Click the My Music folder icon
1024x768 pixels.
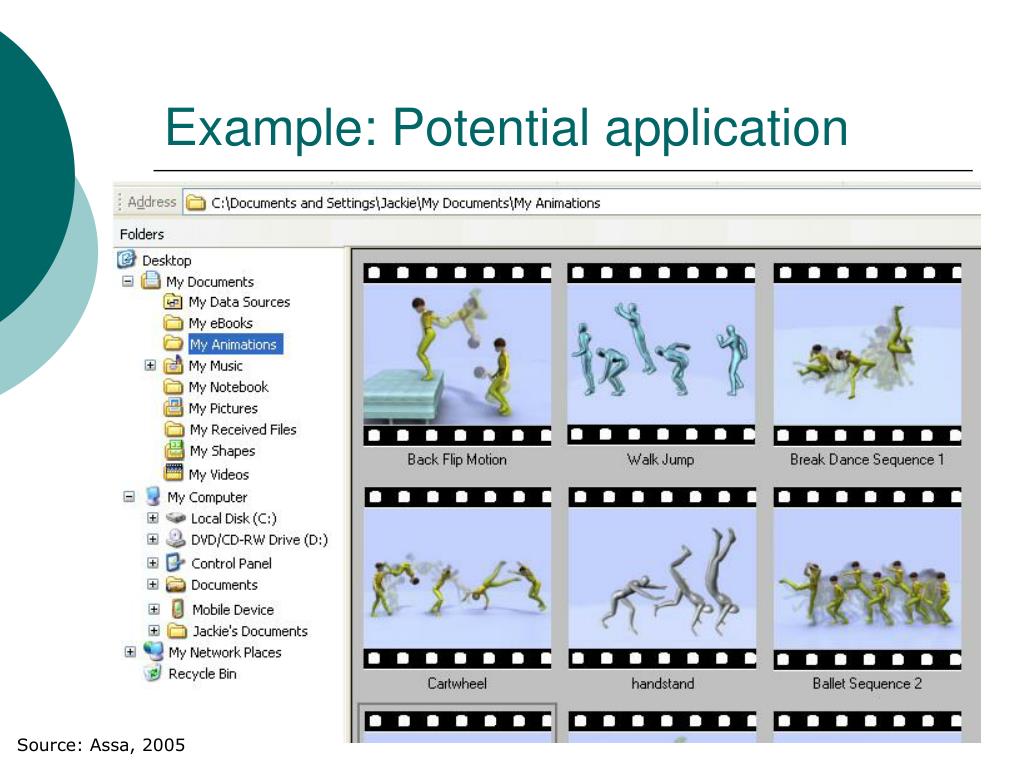tap(173, 364)
